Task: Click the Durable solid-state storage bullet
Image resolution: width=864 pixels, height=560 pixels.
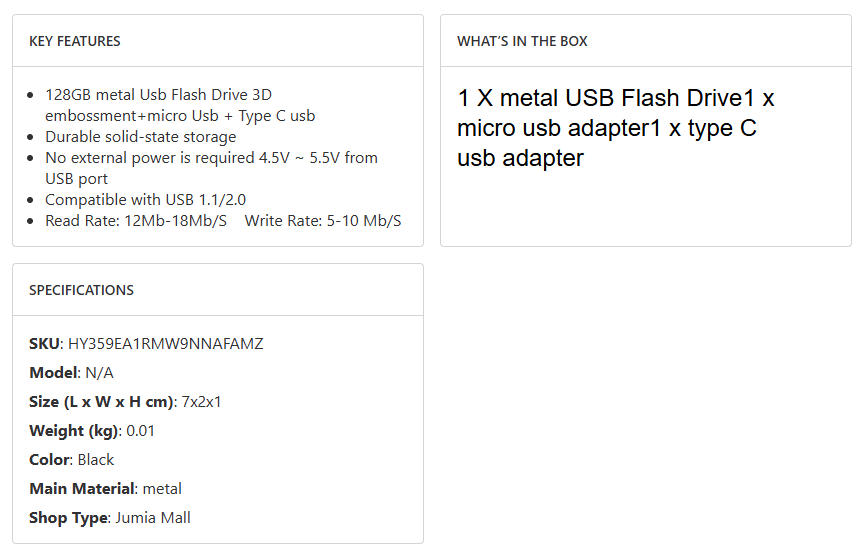Action: [x=141, y=137]
